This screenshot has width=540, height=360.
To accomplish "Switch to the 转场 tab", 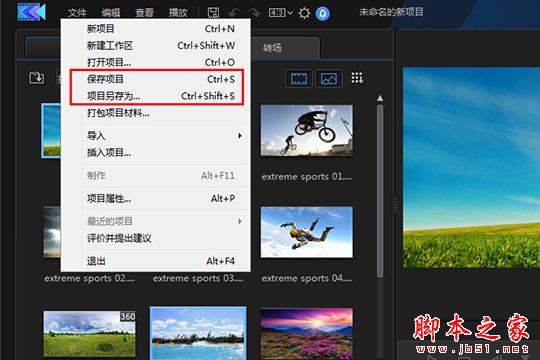I will (272, 48).
